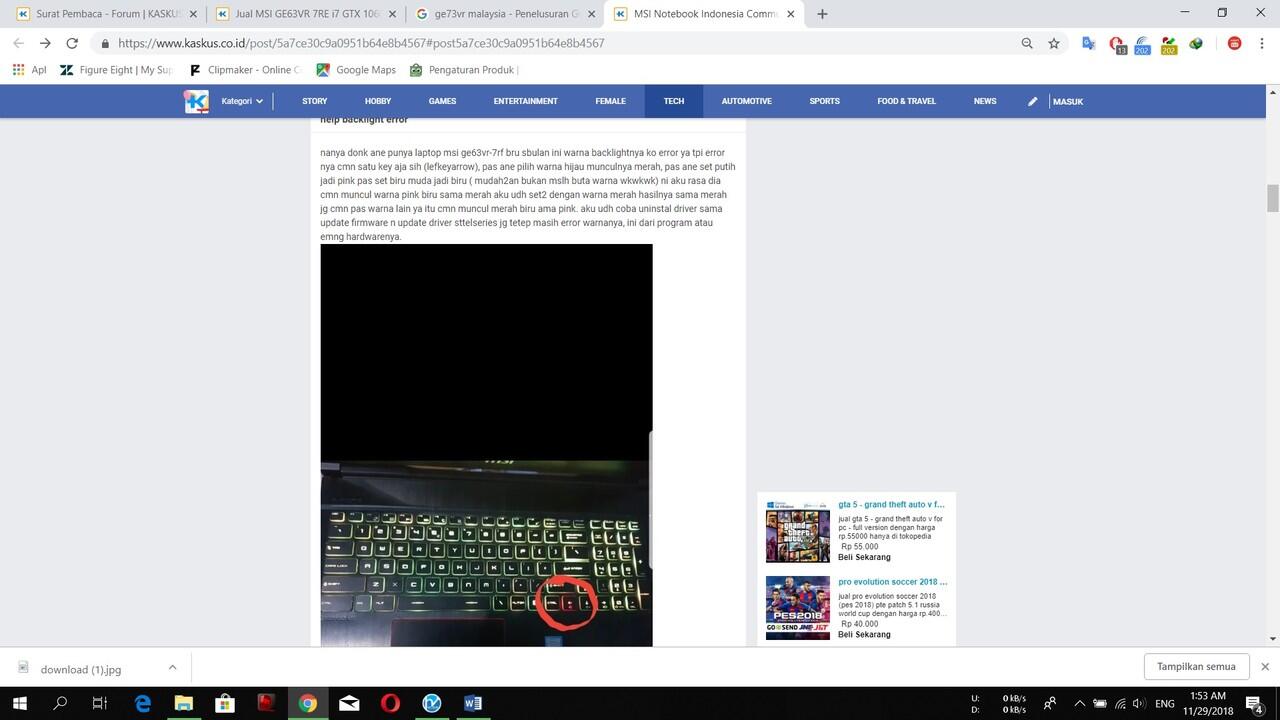Screen dimensions: 1280x720
Task: Switch to Surat Pembaca Forum tab
Action: coord(104,14)
